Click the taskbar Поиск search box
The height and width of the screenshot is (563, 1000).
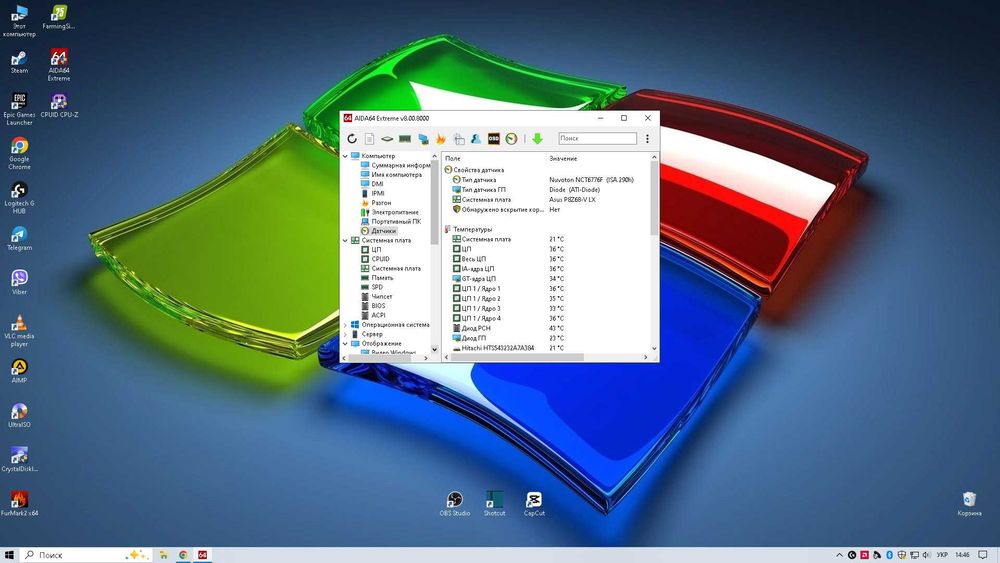click(x=87, y=555)
